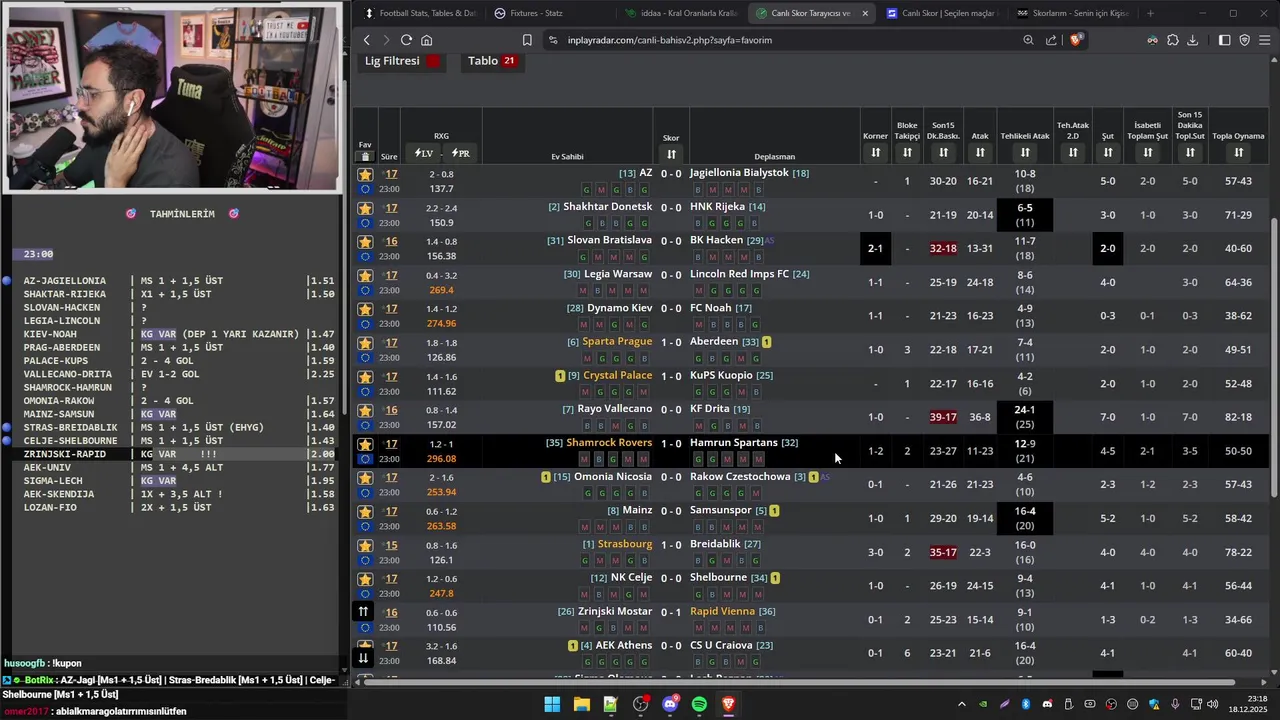1280x720 pixels.
Task: Switch to Skorlarım browser tab
Action: 1072,13
